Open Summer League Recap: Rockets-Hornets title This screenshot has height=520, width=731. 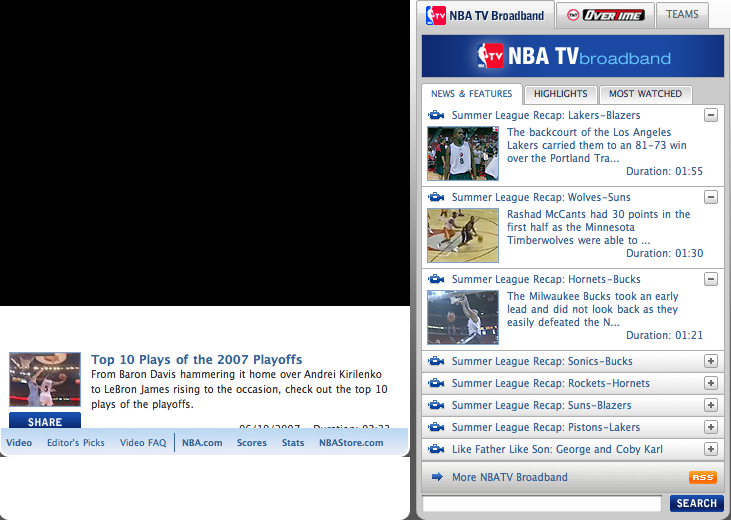click(x=551, y=383)
